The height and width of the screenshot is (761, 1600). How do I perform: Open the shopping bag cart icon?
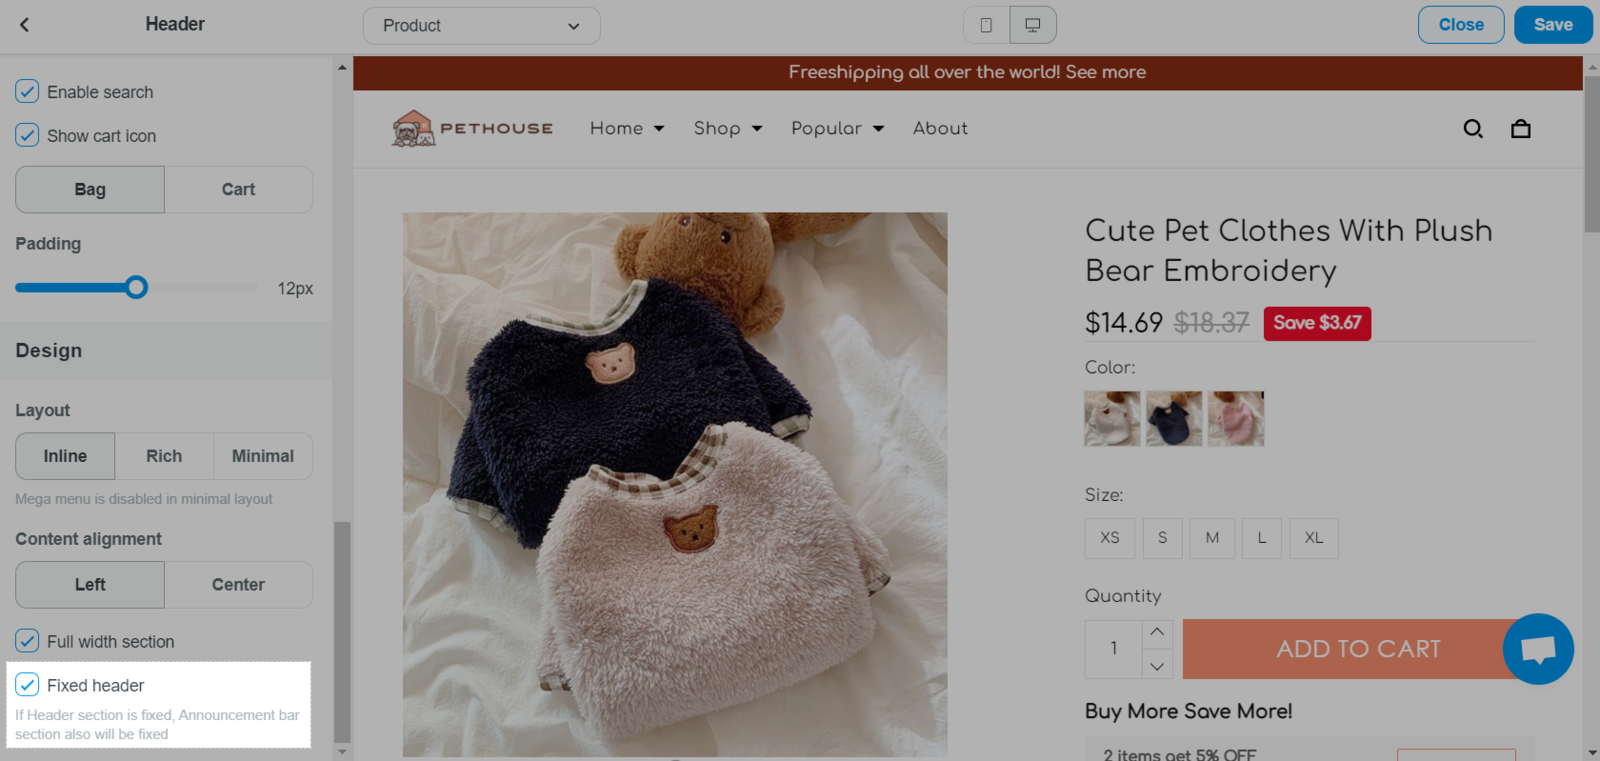point(1521,129)
